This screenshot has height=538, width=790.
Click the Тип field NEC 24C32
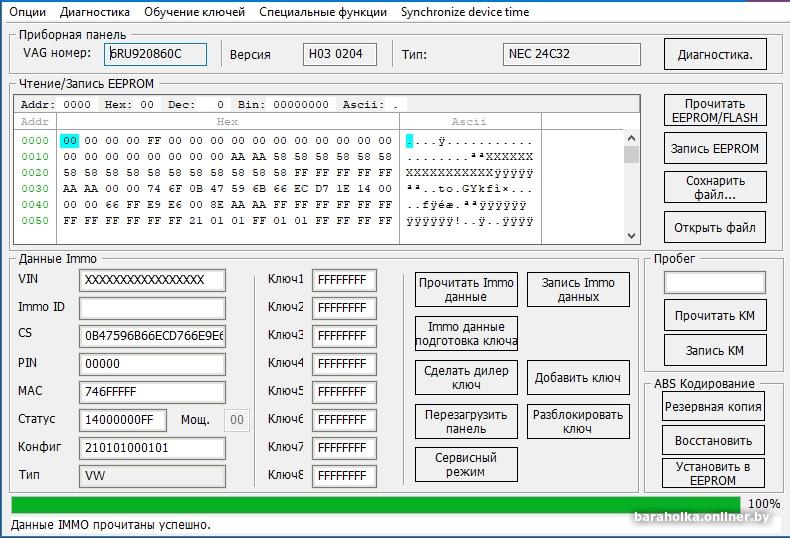click(x=572, y=54)
